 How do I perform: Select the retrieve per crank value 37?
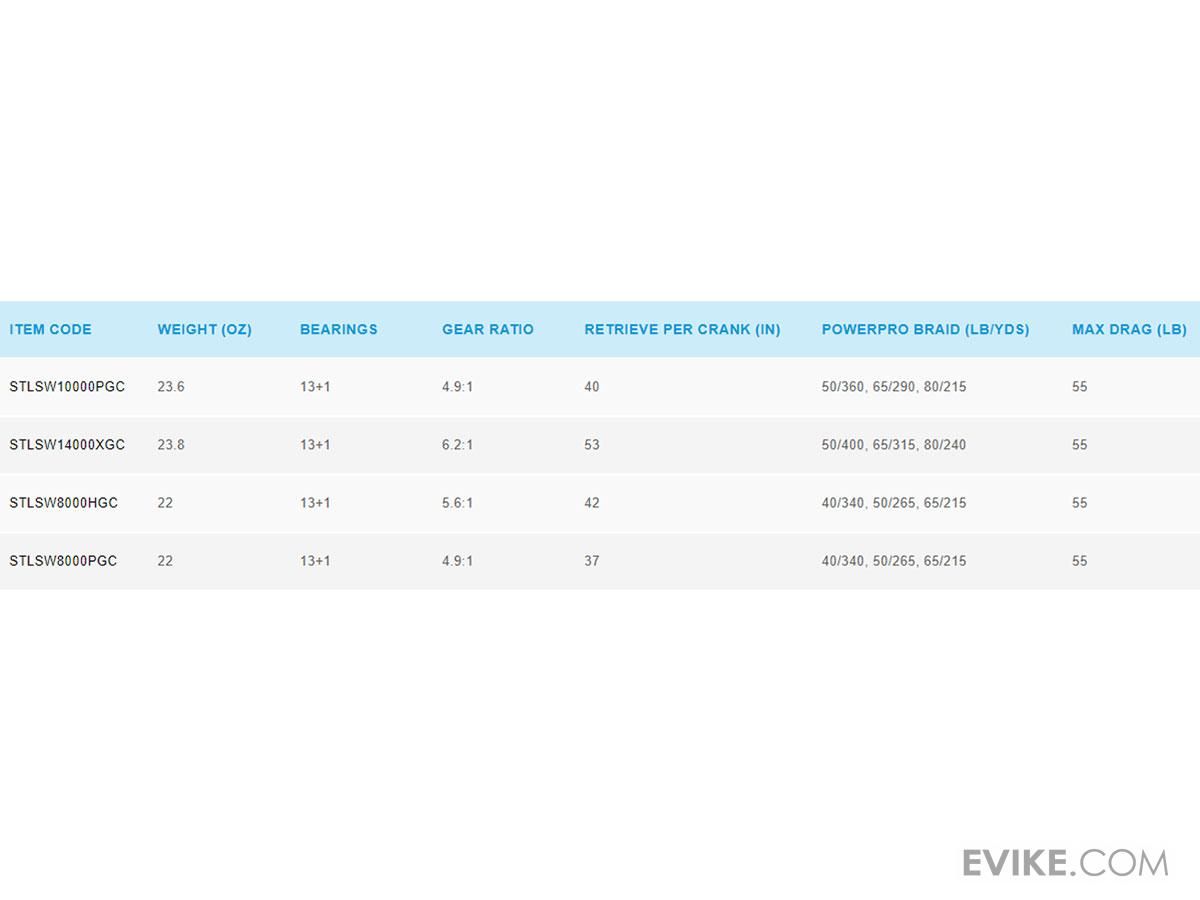pos(592,560)
